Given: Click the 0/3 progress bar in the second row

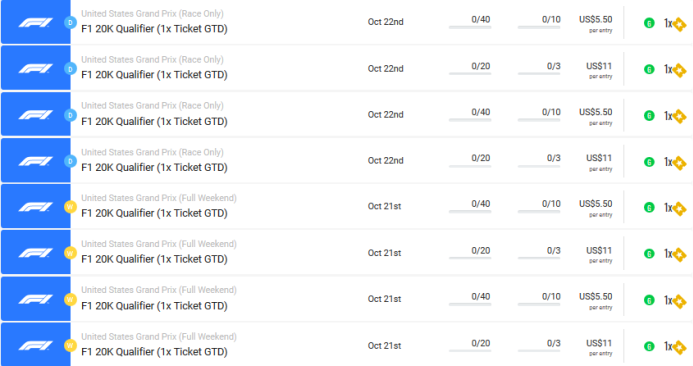Looking at the screenshot, I should [x=539, y=73].
